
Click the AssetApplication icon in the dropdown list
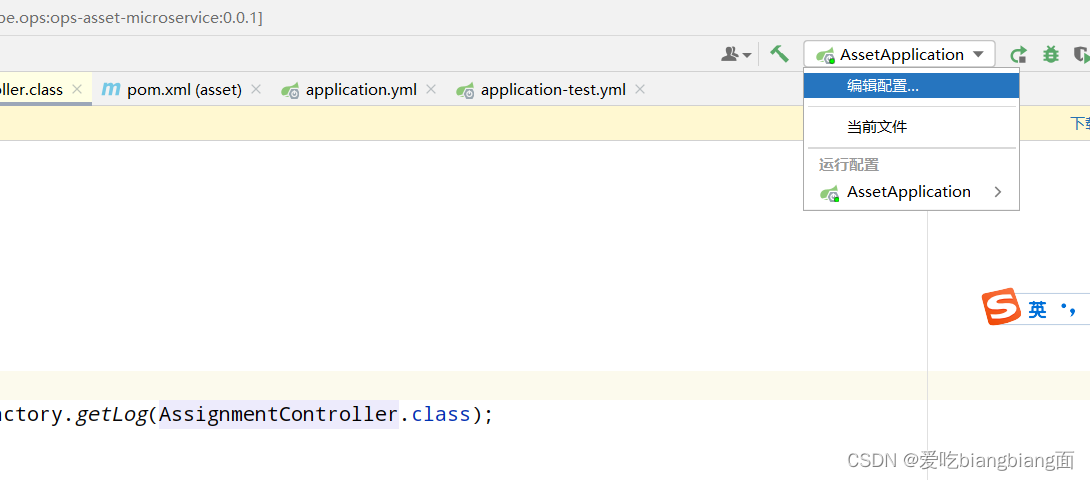pyautogui.click(x=829, y=193)
